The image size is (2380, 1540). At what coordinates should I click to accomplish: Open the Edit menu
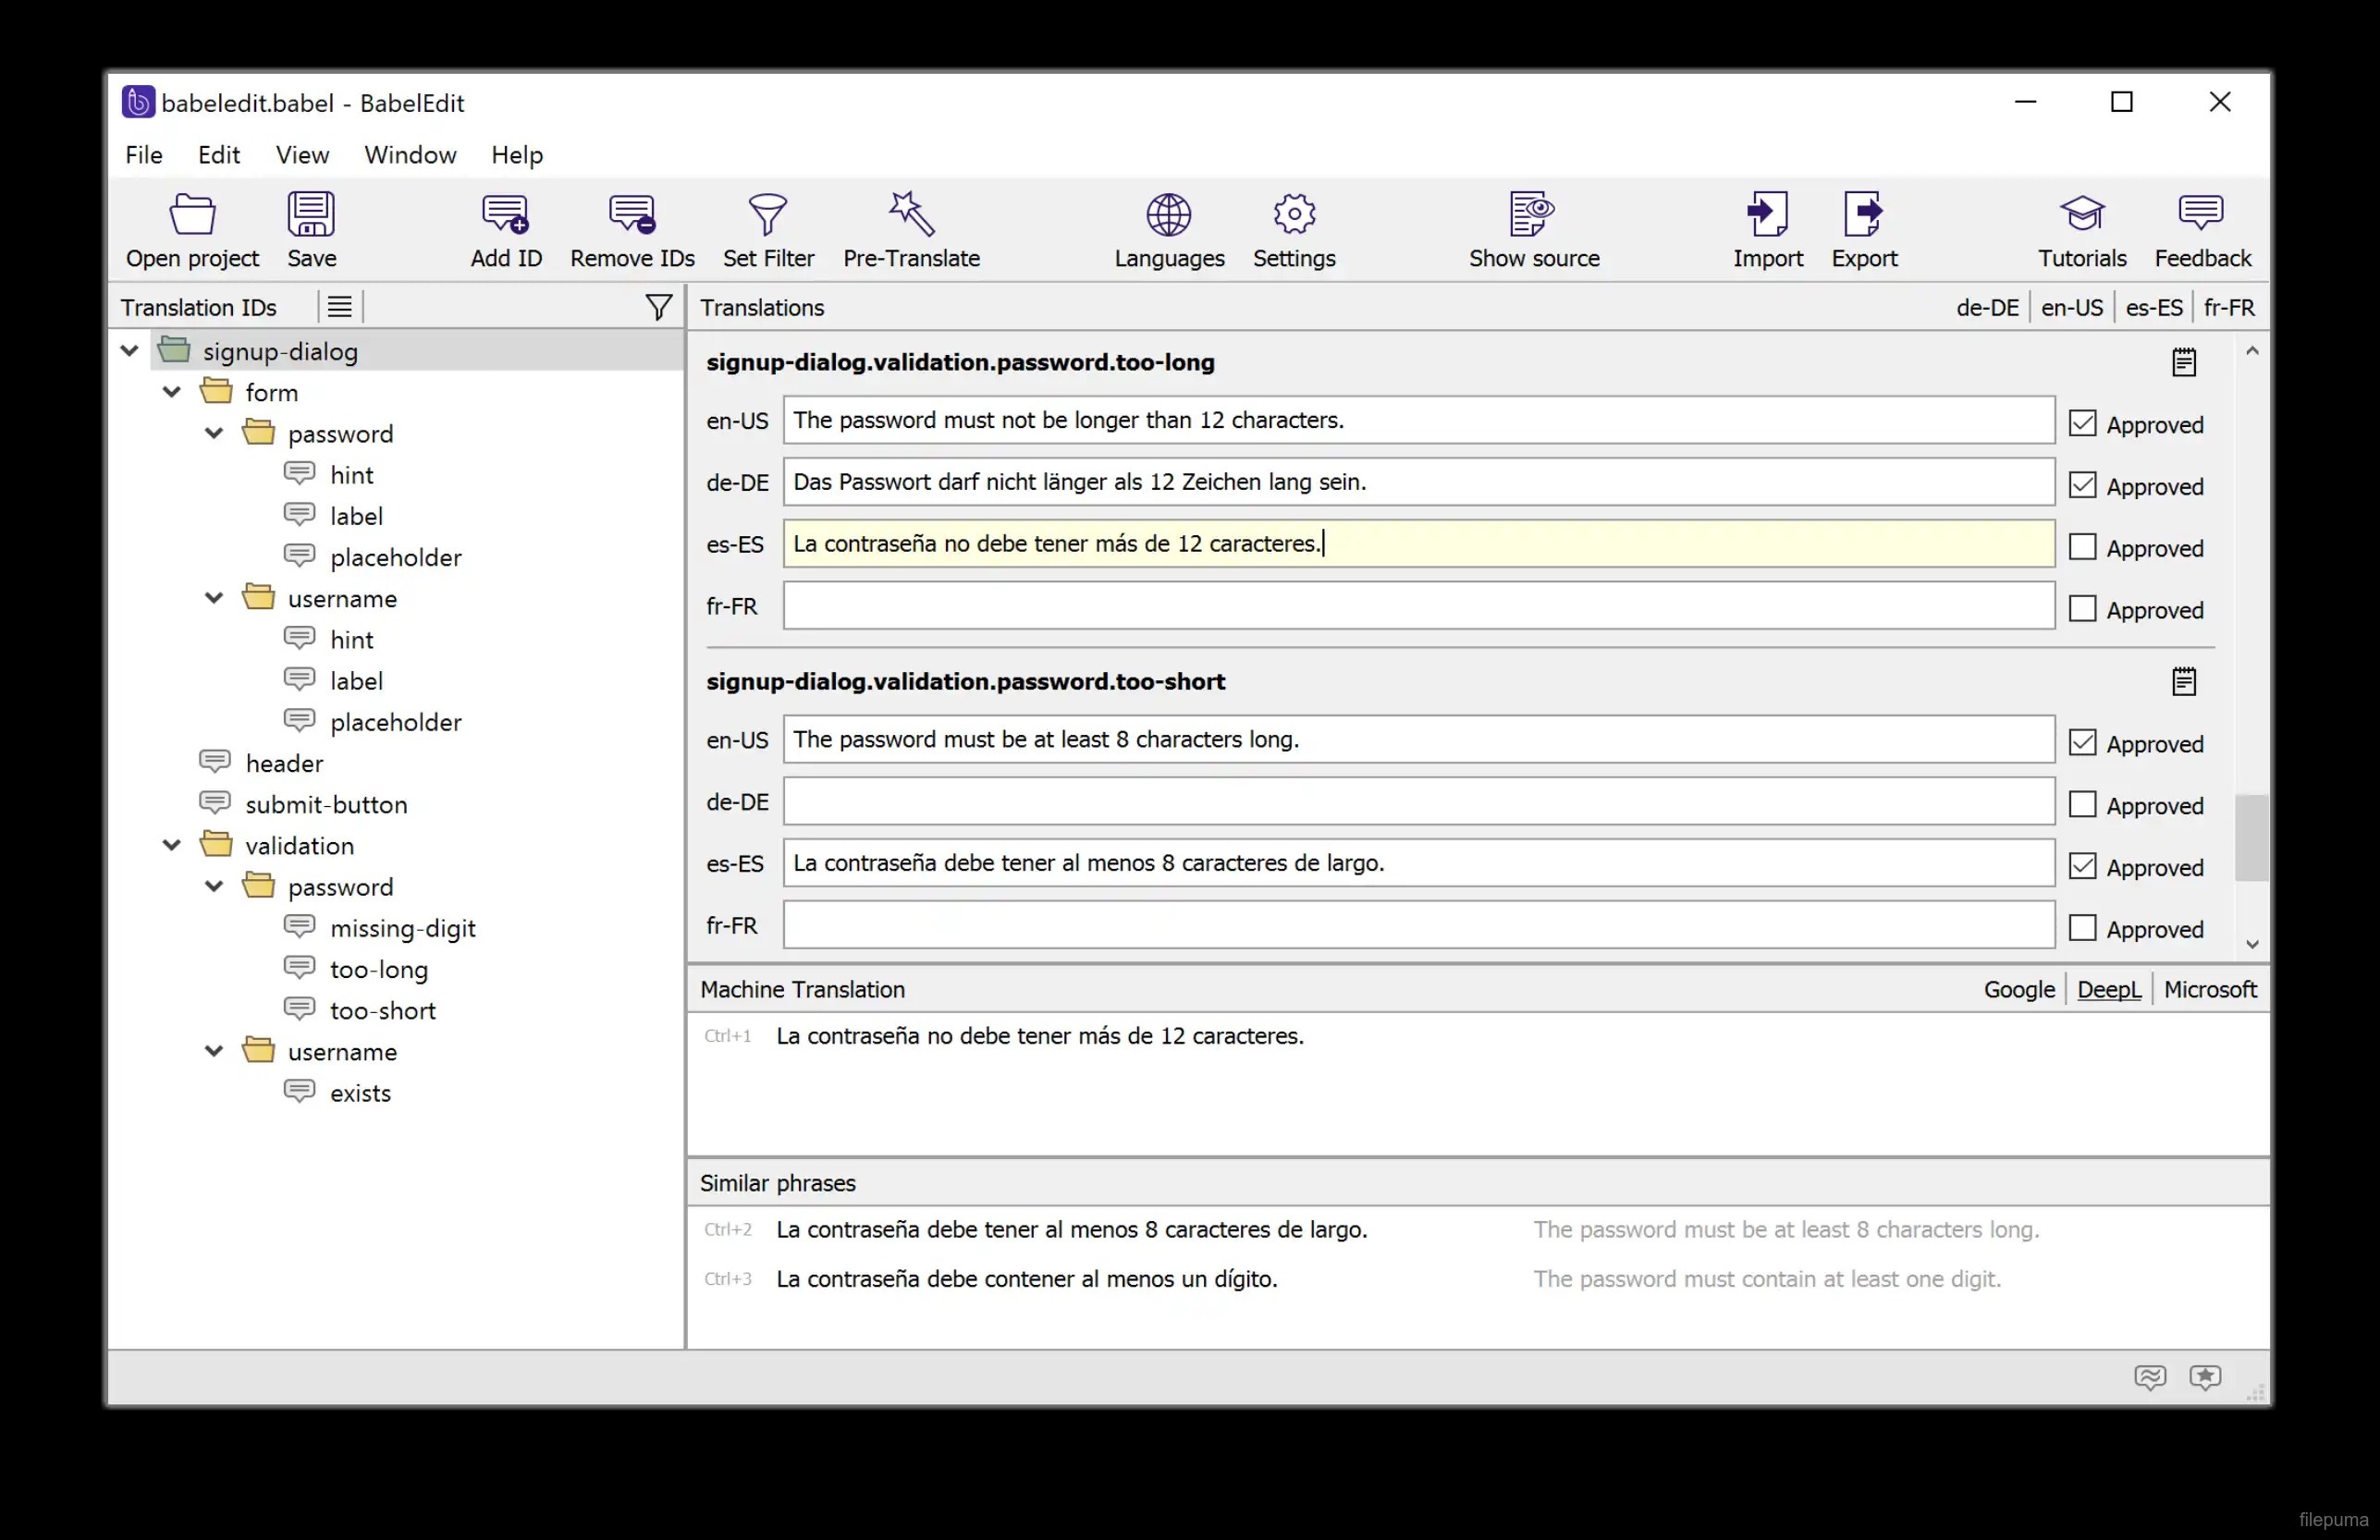point(218,155)
